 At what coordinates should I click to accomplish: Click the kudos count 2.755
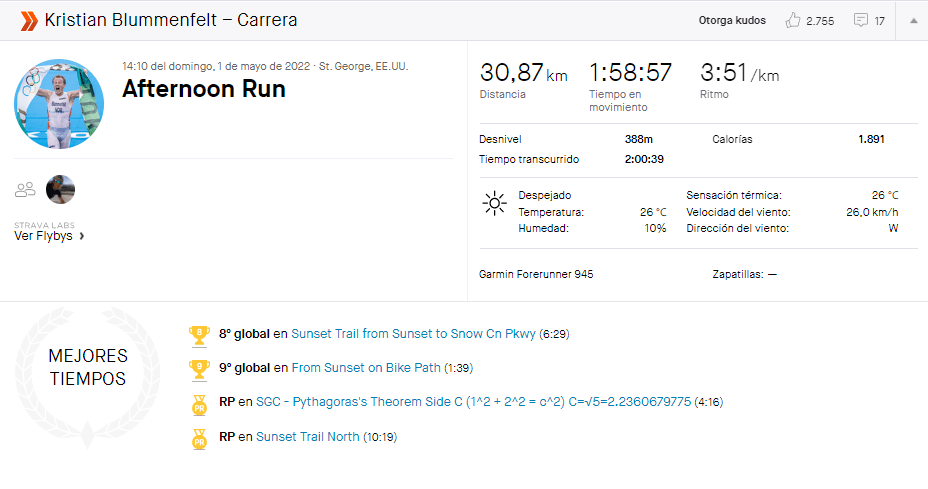[820, 21]
